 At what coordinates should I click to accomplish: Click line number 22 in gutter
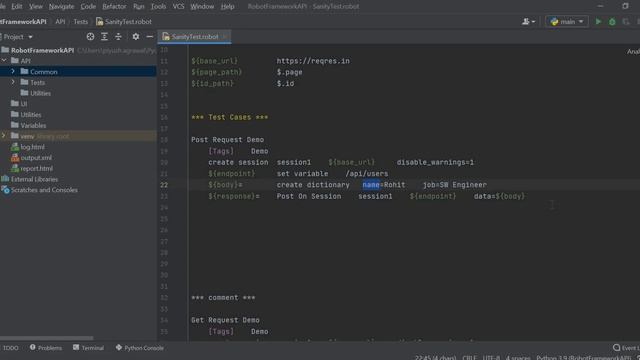[x=164, y=185]
